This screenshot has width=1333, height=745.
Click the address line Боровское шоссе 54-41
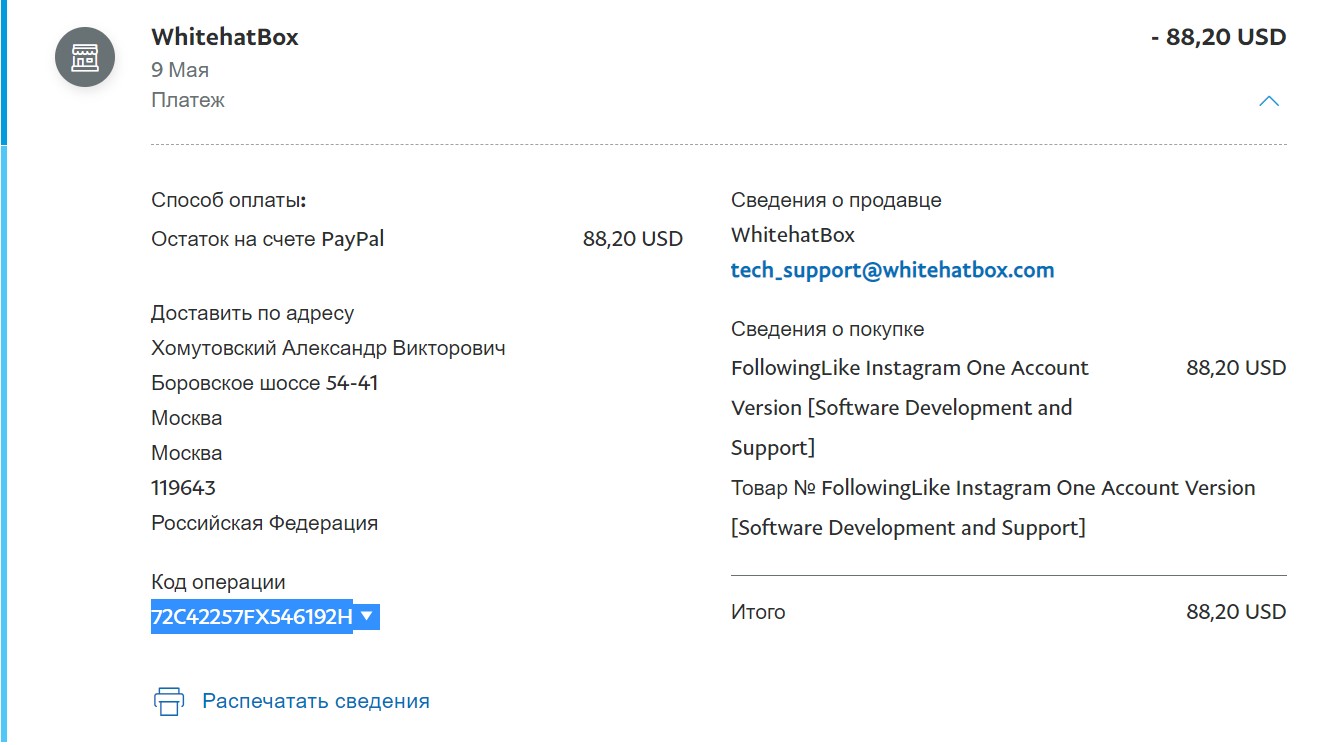tap(265, 383)
